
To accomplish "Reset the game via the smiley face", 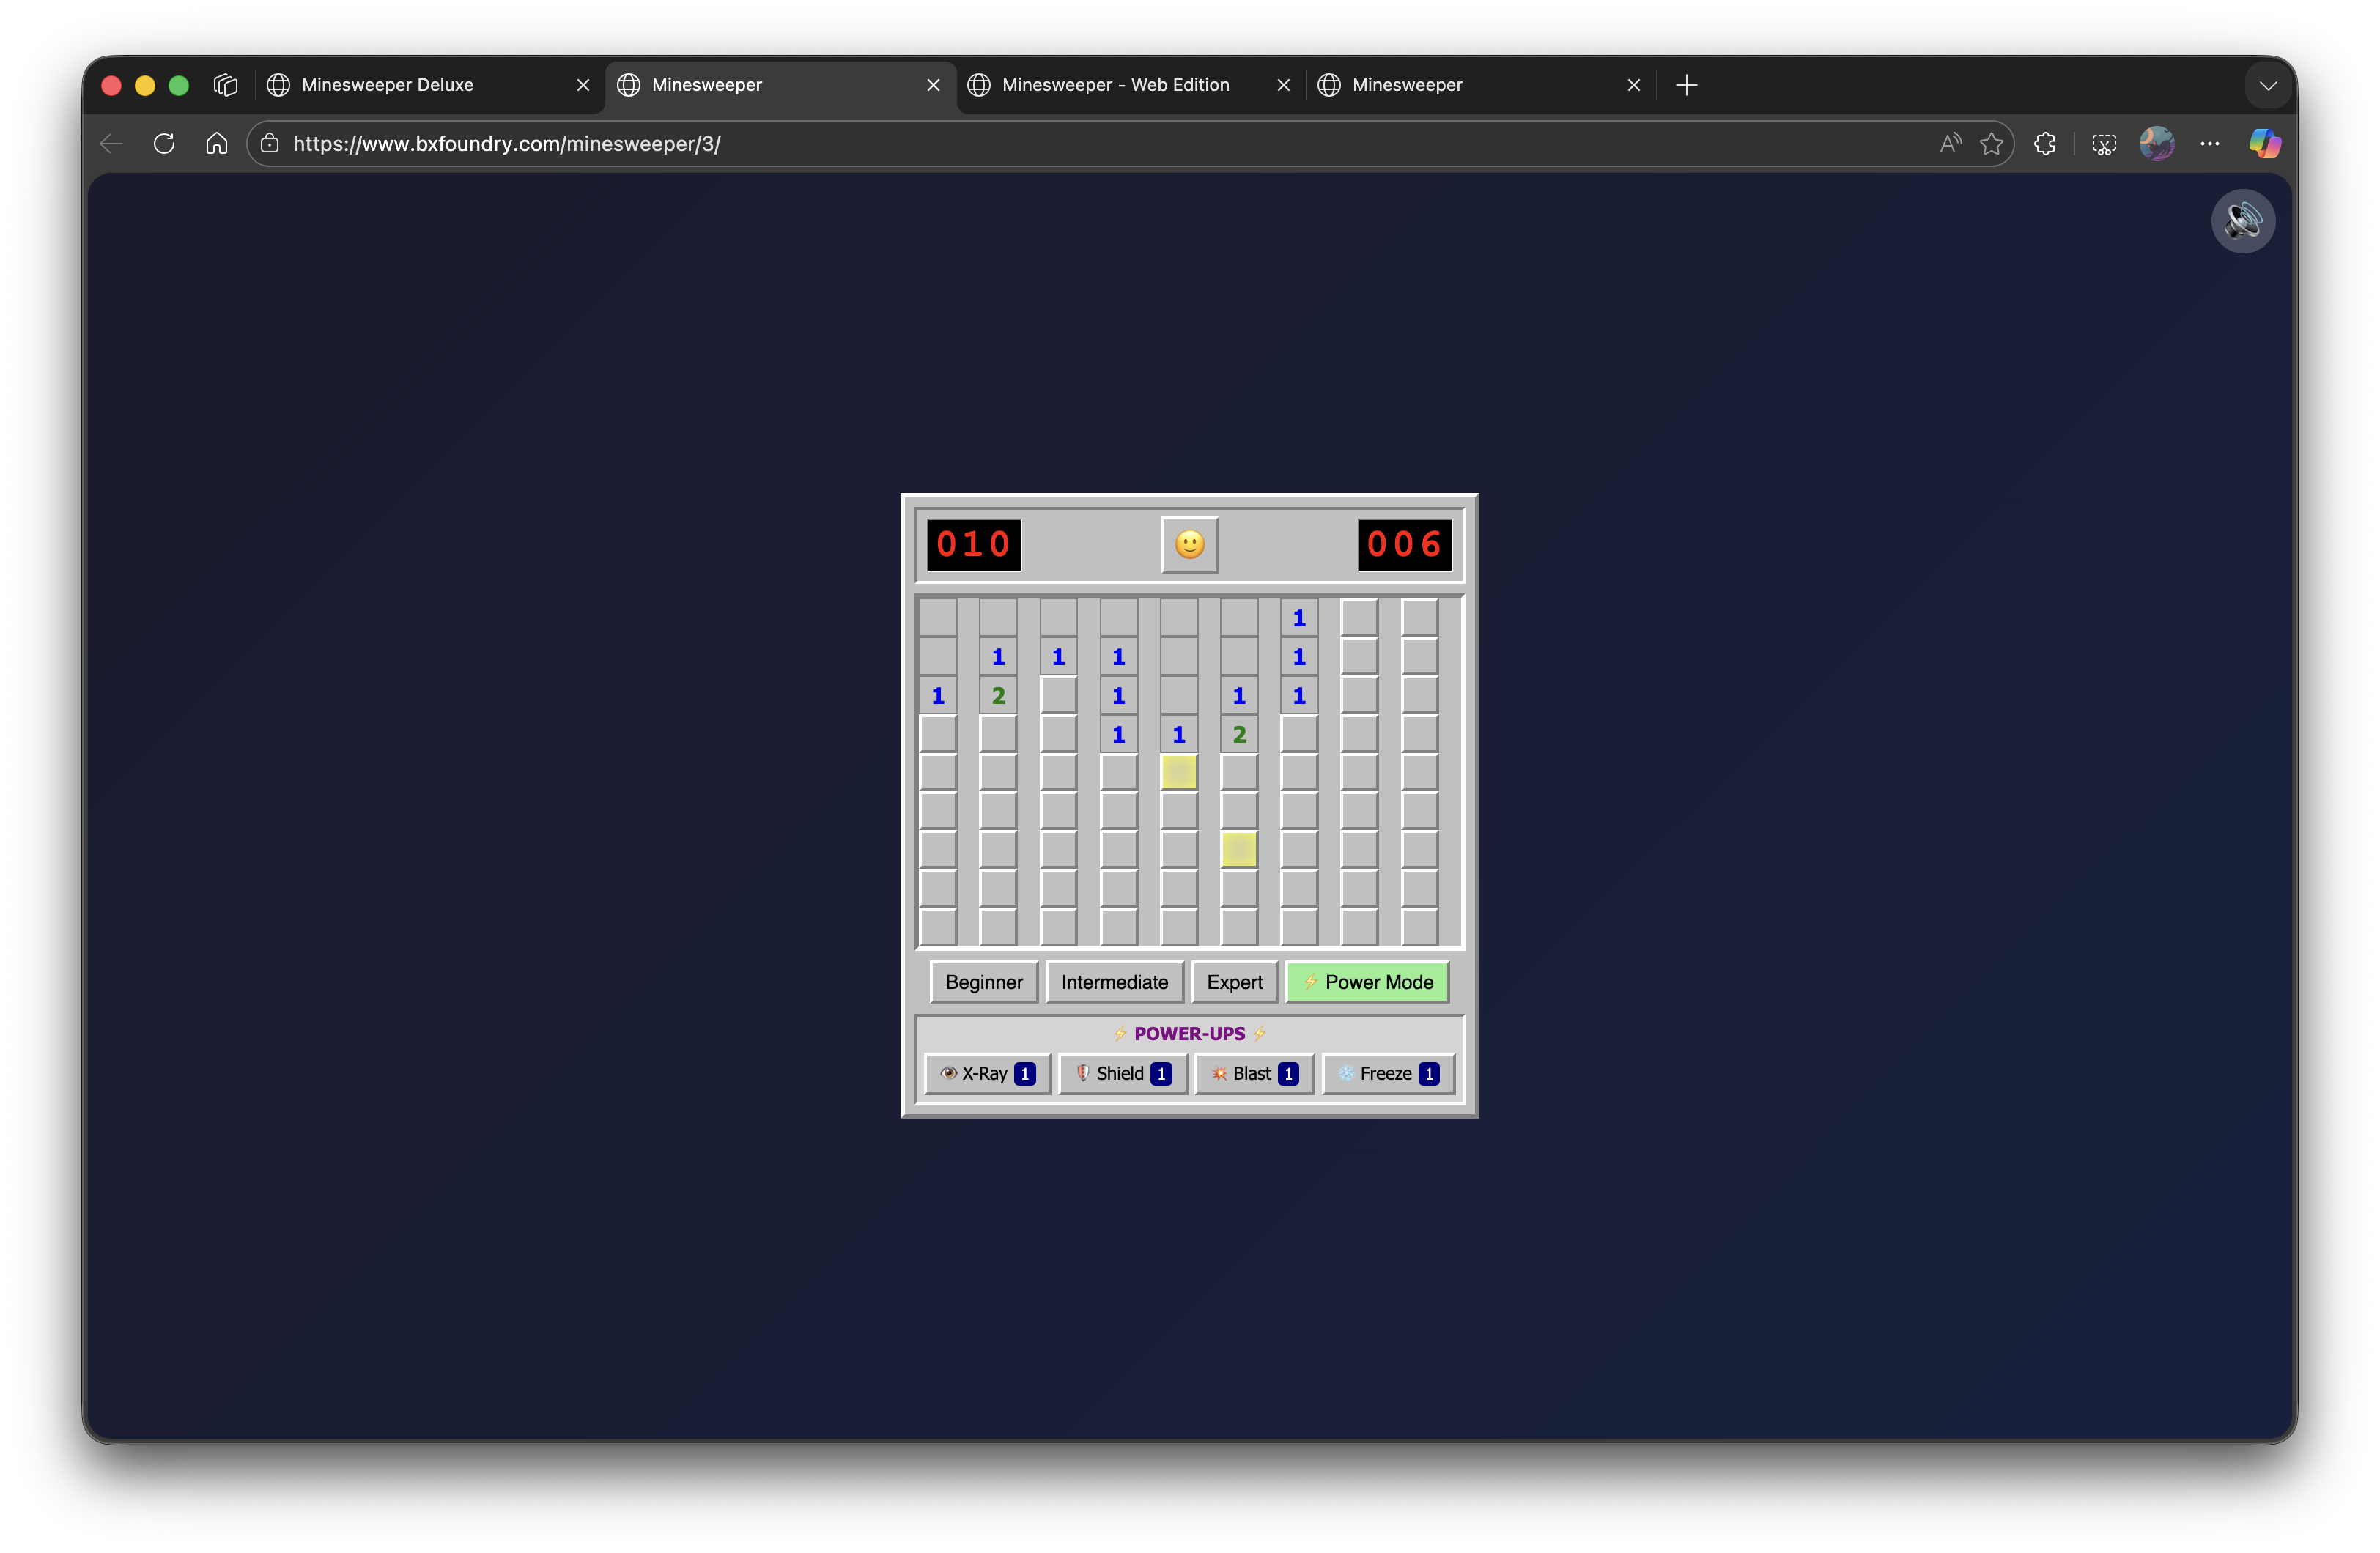I will (1189, 545).
